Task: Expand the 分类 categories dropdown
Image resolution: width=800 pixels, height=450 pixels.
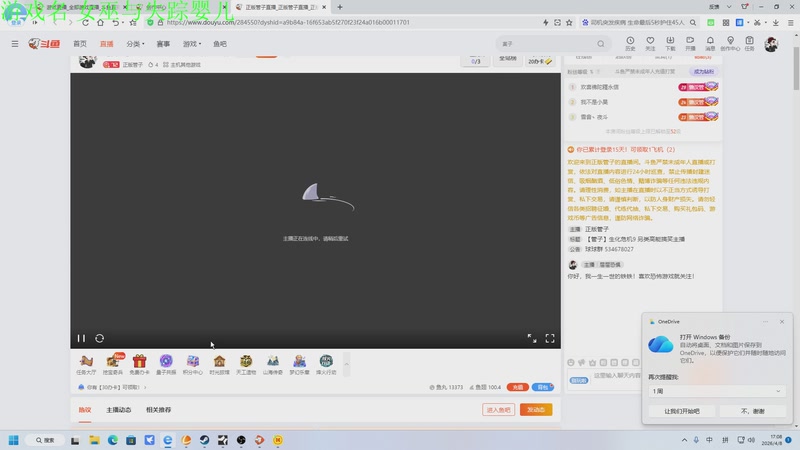Action: (x=135, y=44)
